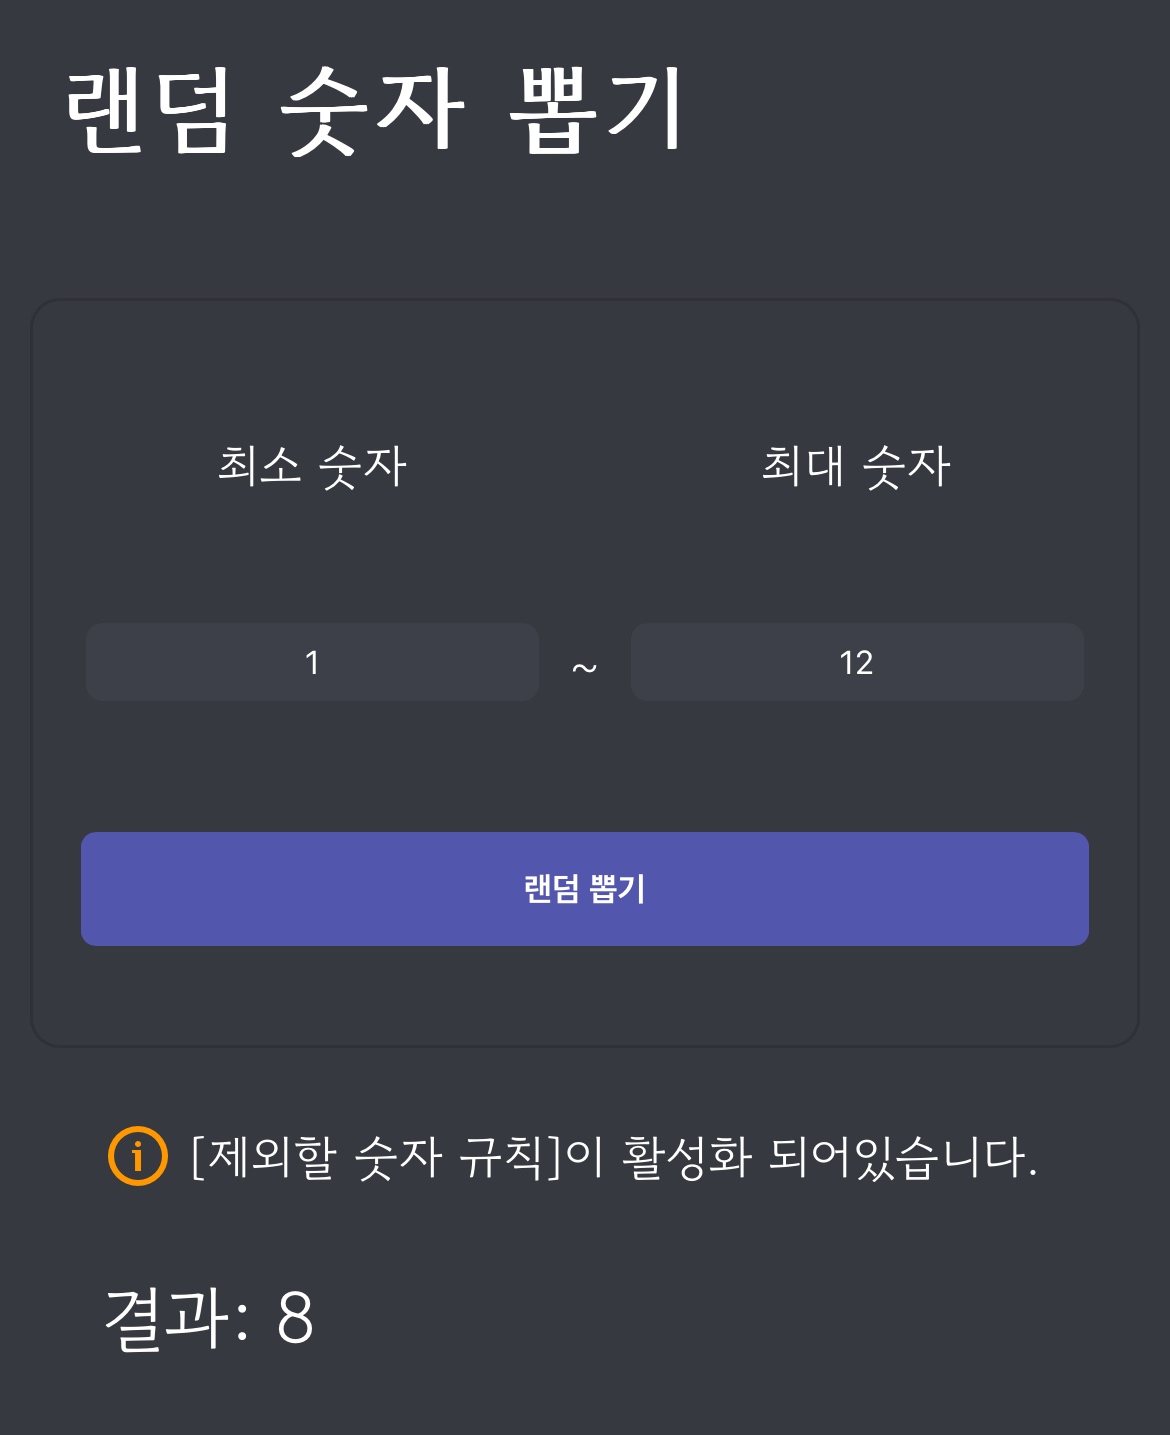Click the result number 8
This screenshot has height=1435, width=1170.
tap(295, 1318)
